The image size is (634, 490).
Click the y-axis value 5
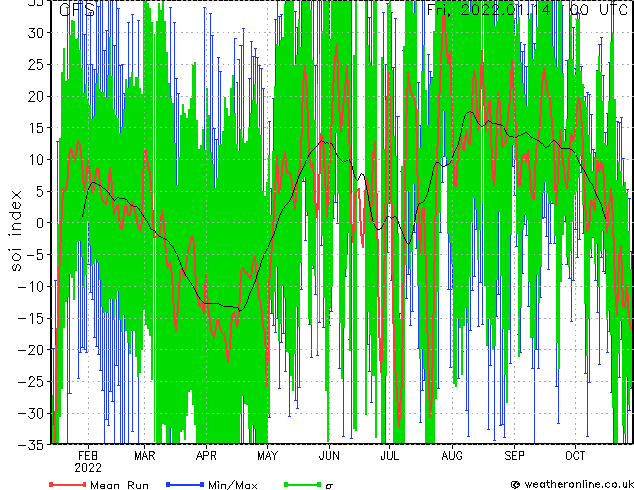click(x=40, y=191)
